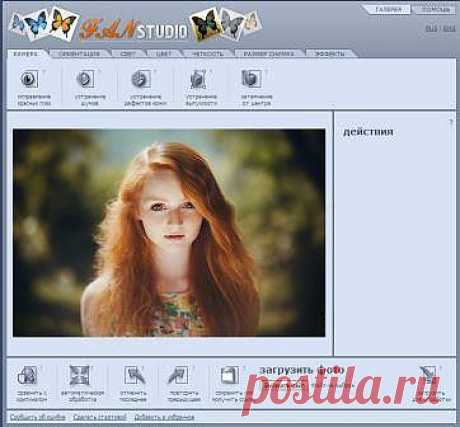Screen dimensions: 460x427
Task: Open the Помощь page button
Action: pos(435,9)
